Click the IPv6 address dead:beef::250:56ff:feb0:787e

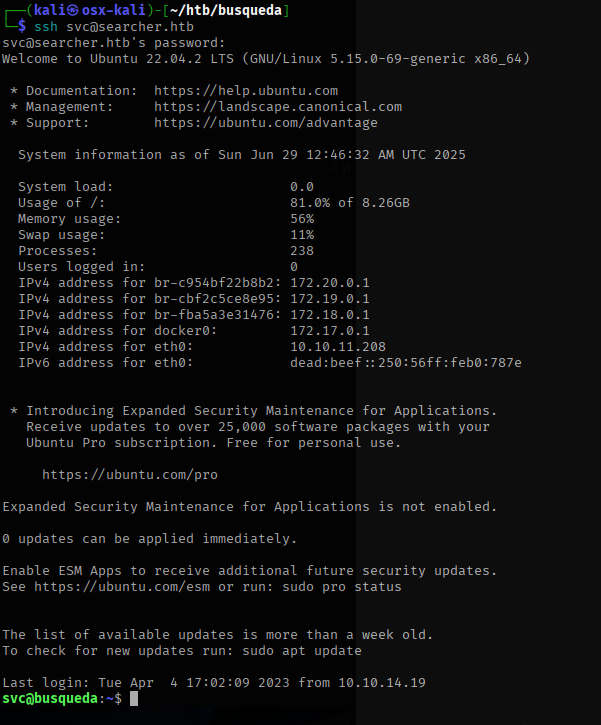pyautogui.click(x=406, y=363)
